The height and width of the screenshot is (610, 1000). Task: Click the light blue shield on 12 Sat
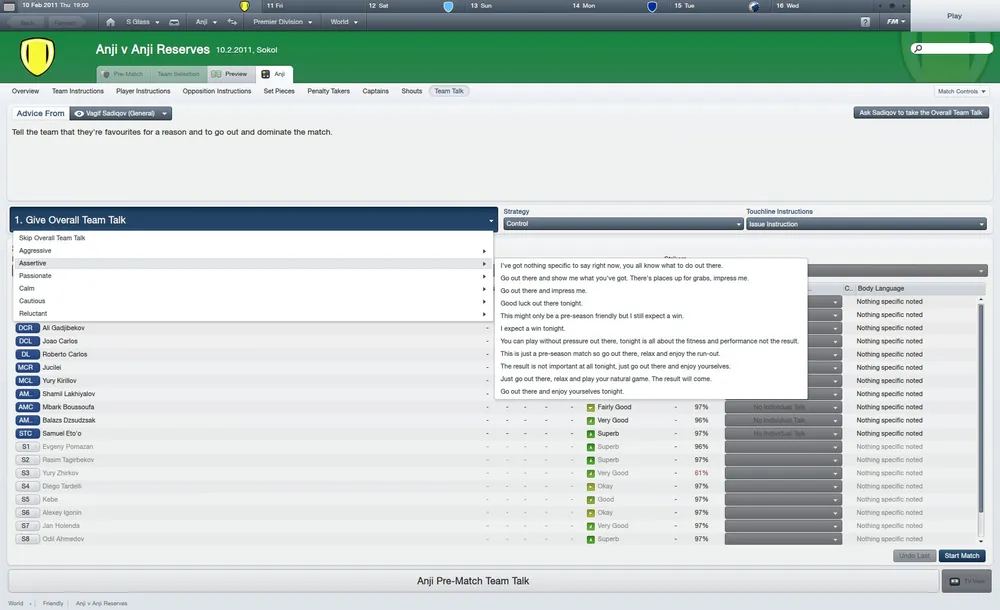click(448, 6)
